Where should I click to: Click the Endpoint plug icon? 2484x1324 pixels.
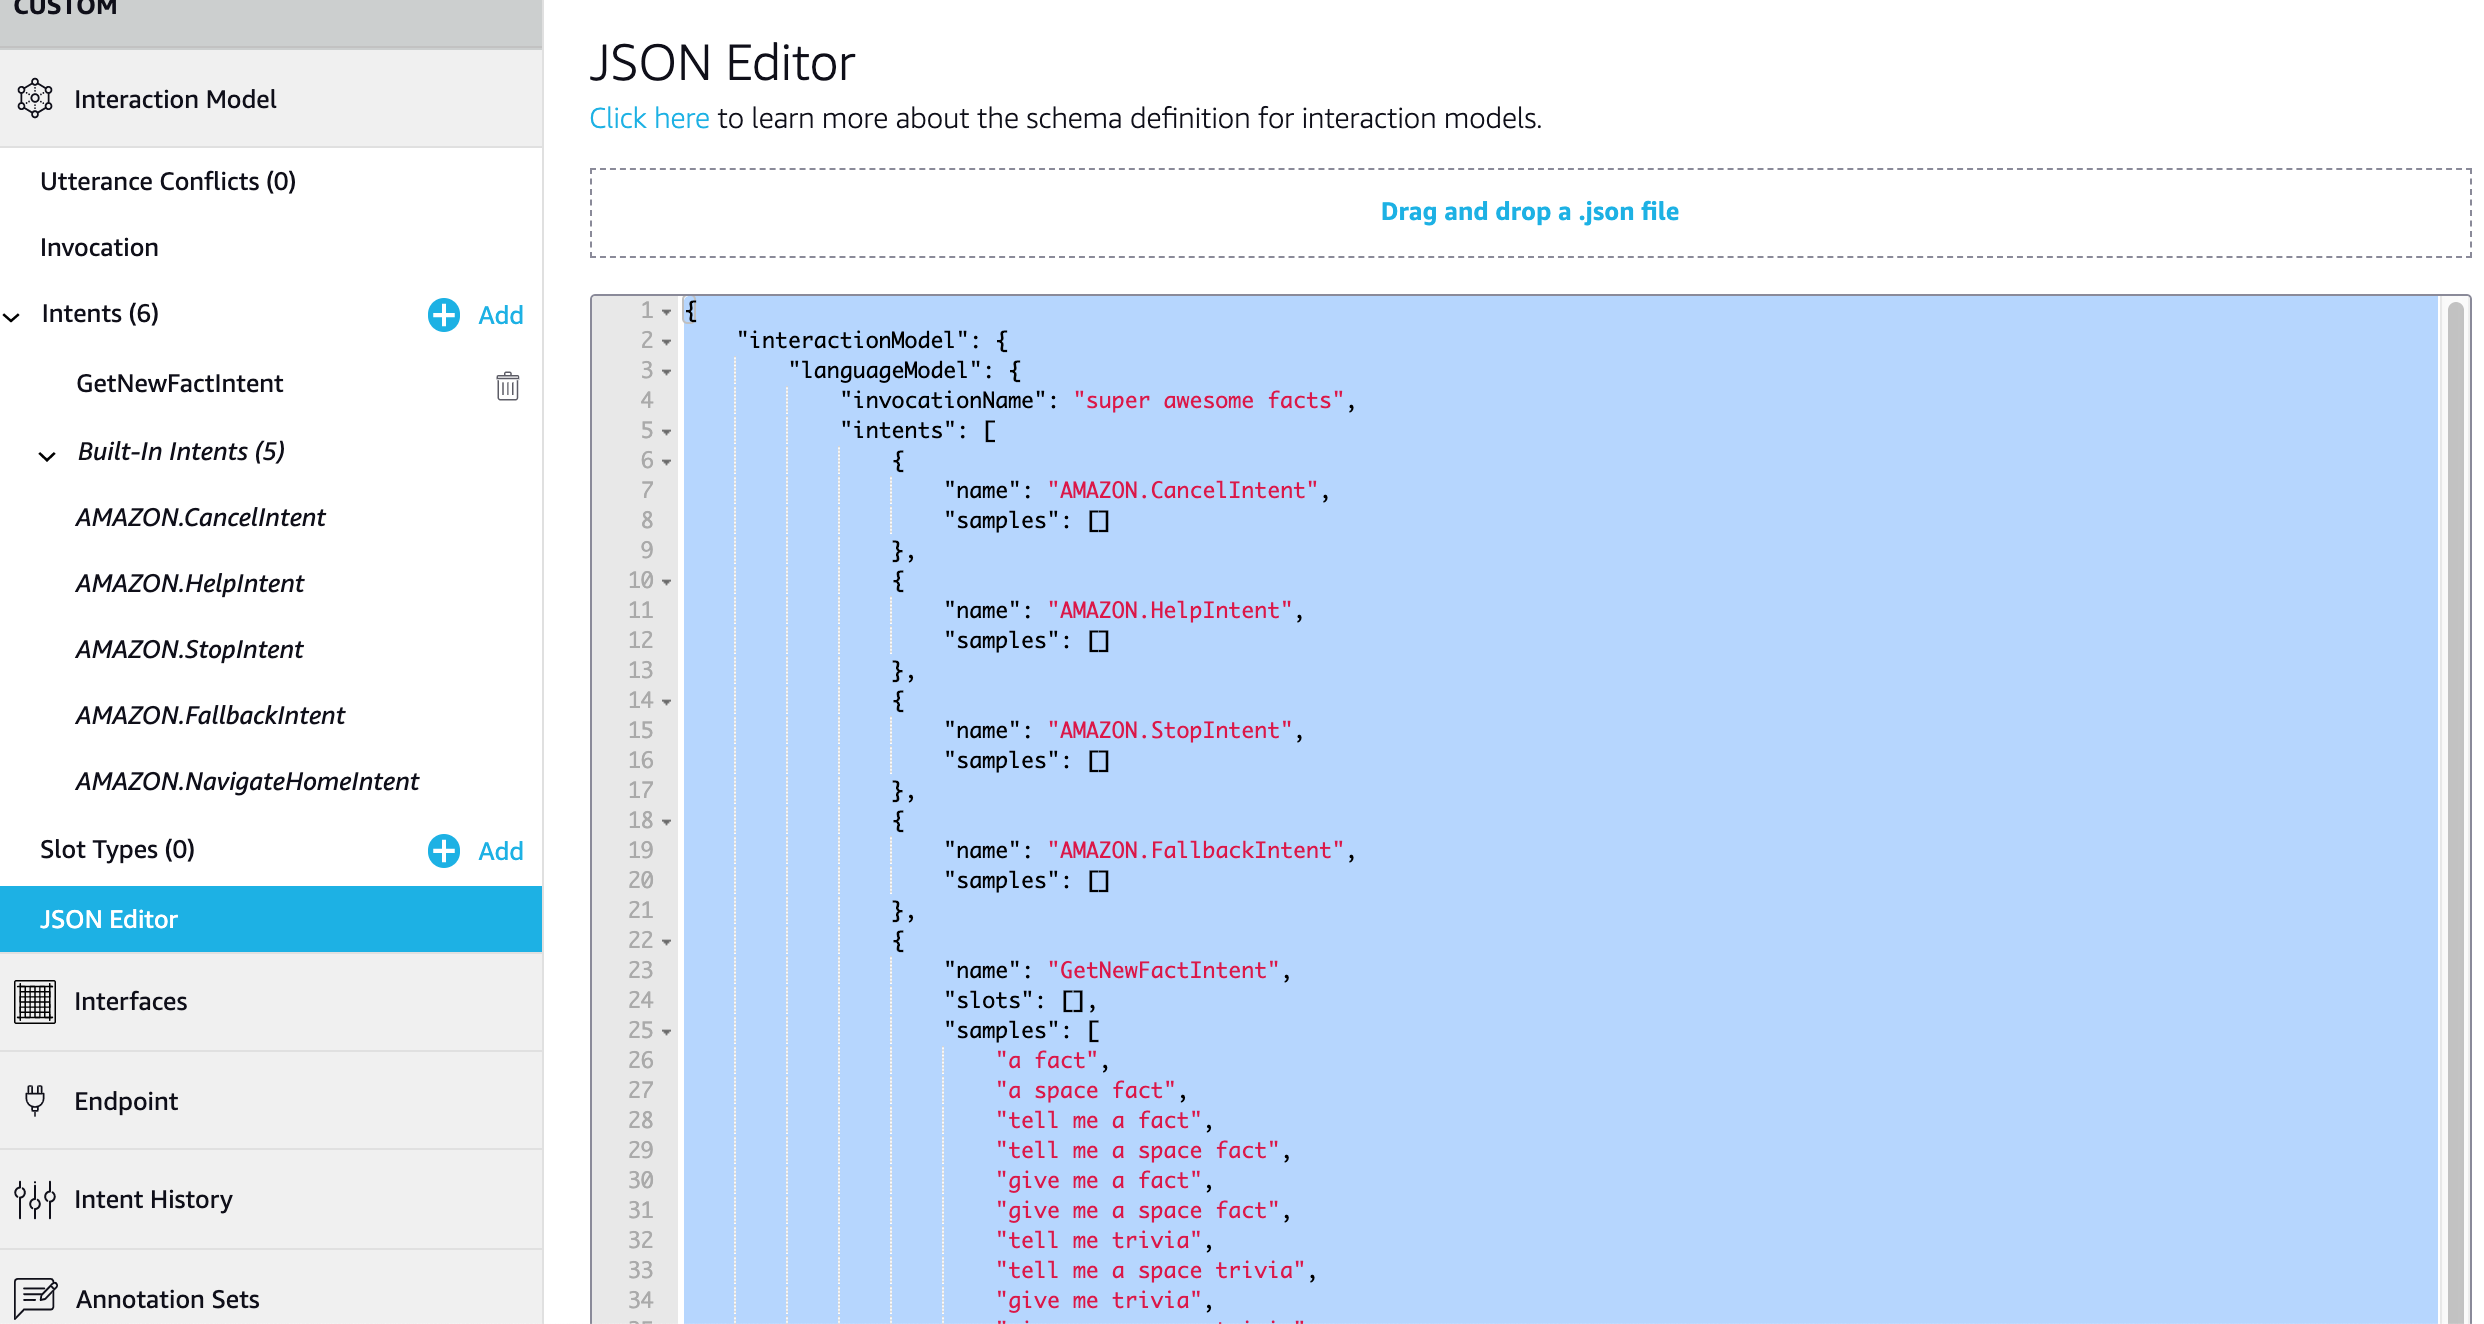click(35, 1100)
